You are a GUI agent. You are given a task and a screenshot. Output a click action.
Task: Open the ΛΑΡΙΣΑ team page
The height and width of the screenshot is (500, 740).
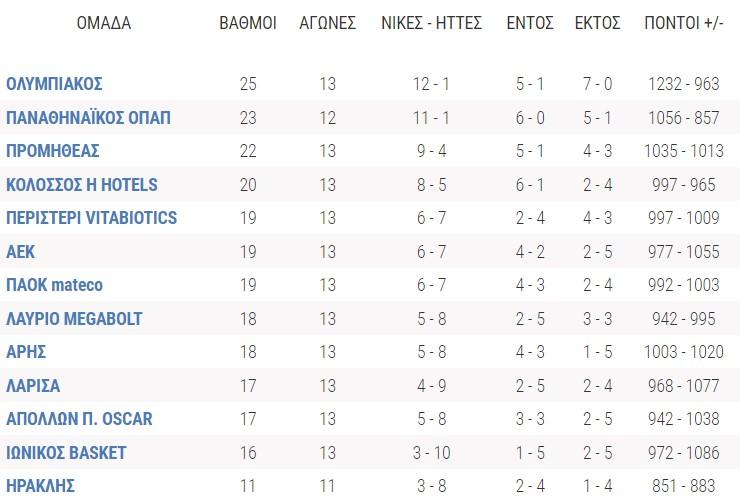33,386
